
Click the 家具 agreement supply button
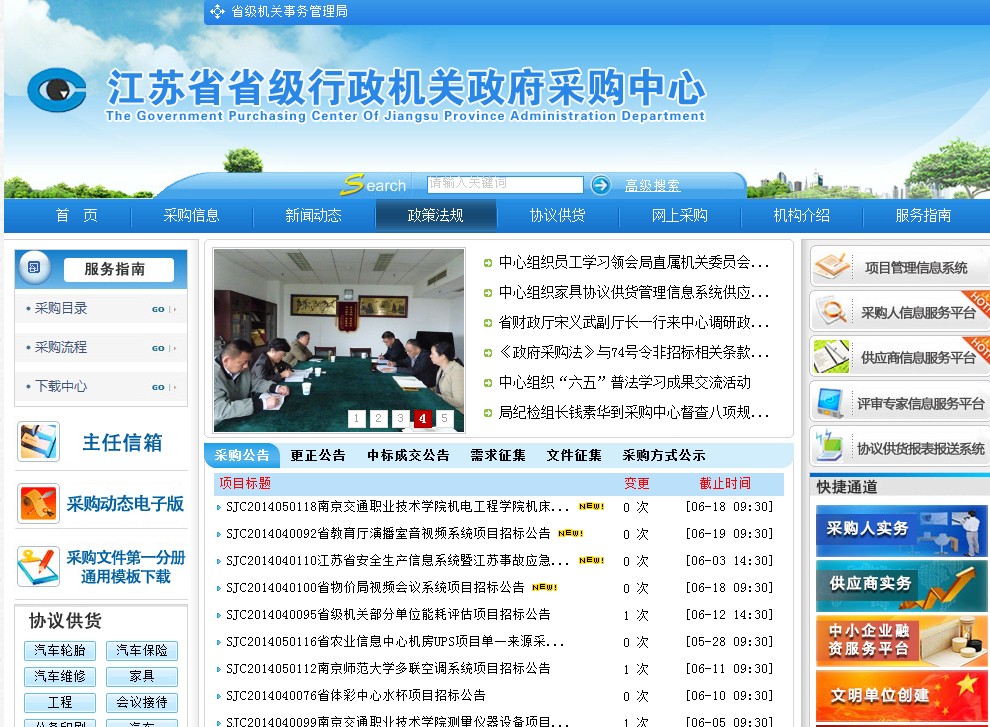pos(142,676)
